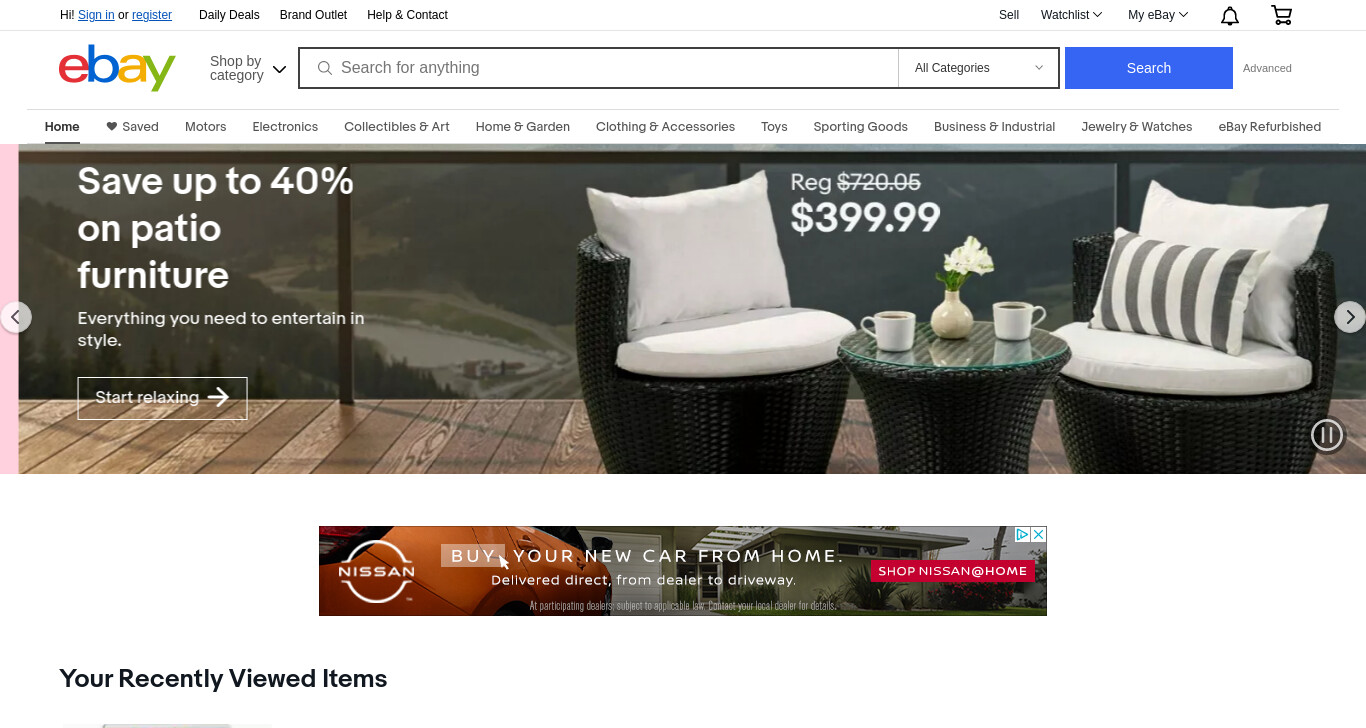1366x728 pixels.
Task: Expand the Shop by category menu
Action: pyautogui.click(x=247, y=68)
